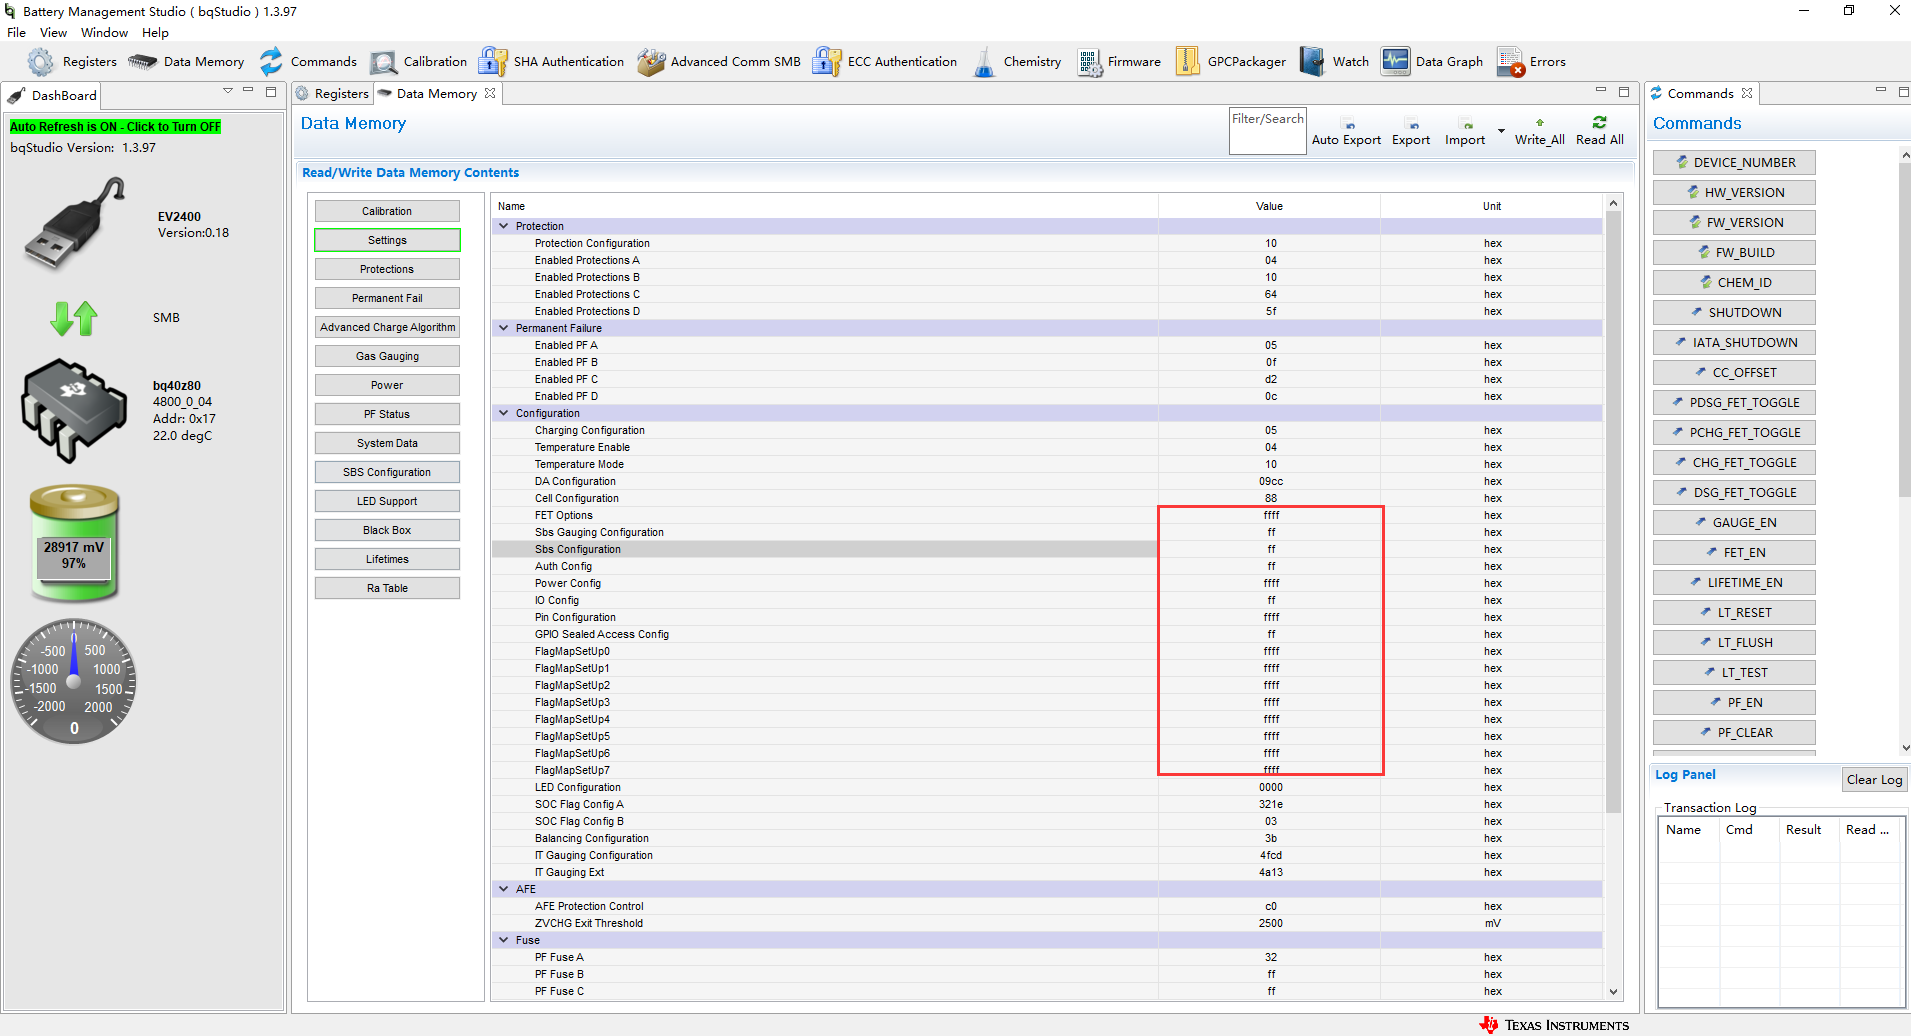Click the current dial gauge
The width and height of the screenshot is (1911, 1036).
pos(74,682)
